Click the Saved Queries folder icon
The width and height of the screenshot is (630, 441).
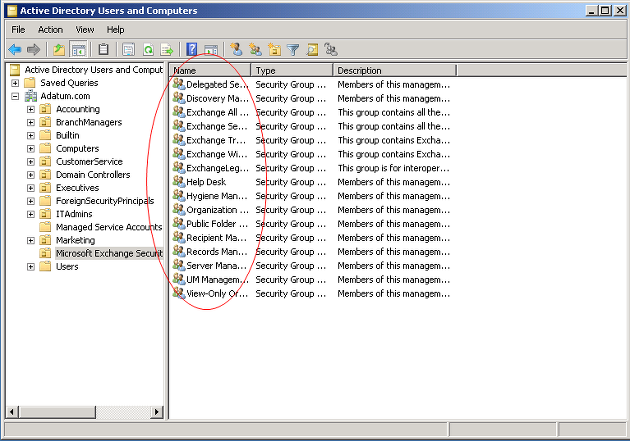[30, 83]
